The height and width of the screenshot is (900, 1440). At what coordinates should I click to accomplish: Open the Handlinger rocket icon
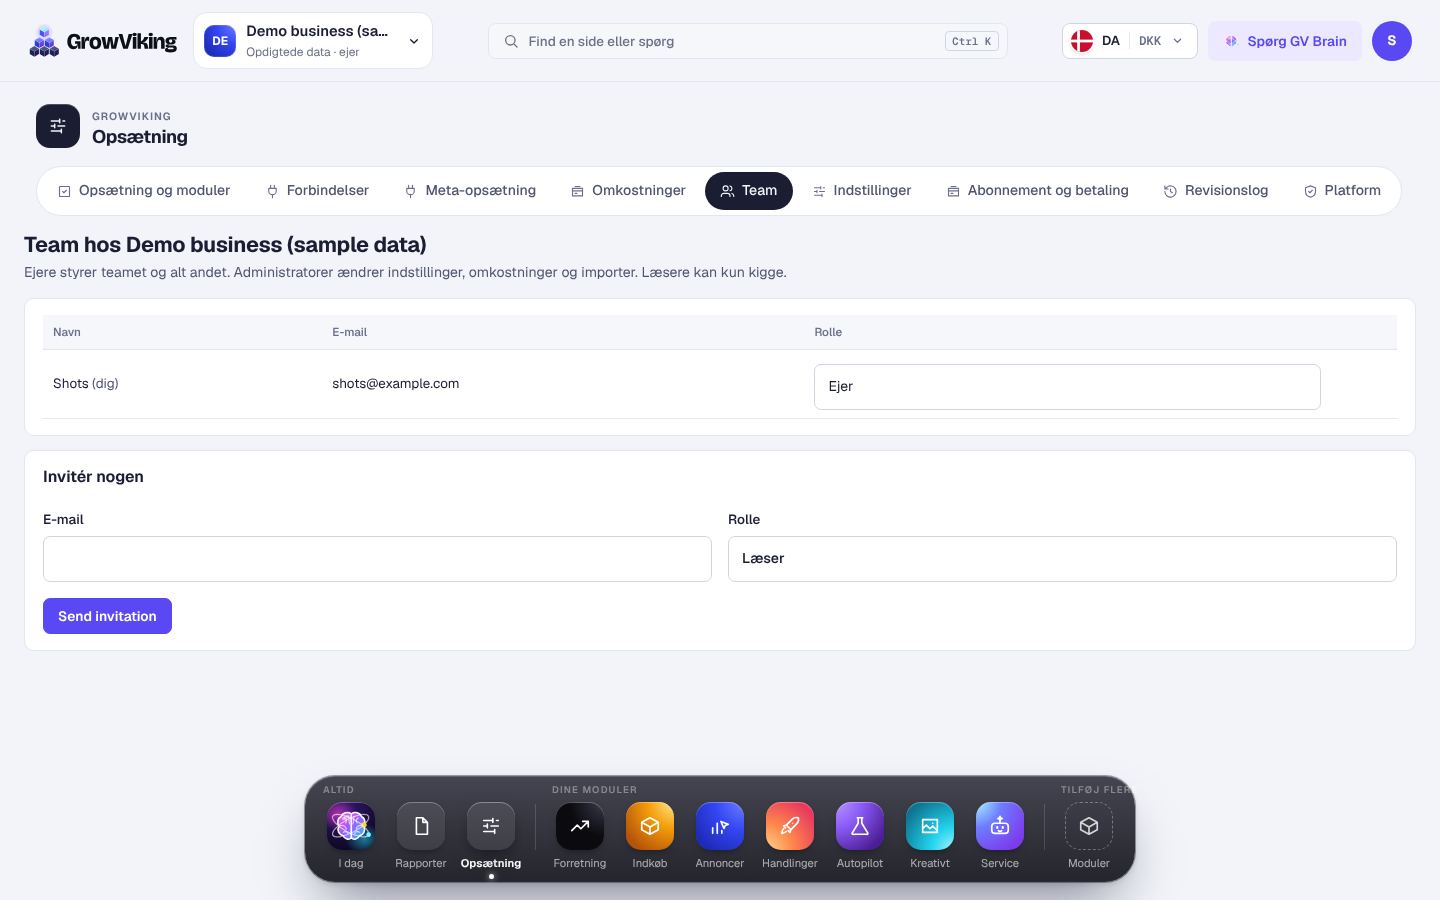pos(790,826)
